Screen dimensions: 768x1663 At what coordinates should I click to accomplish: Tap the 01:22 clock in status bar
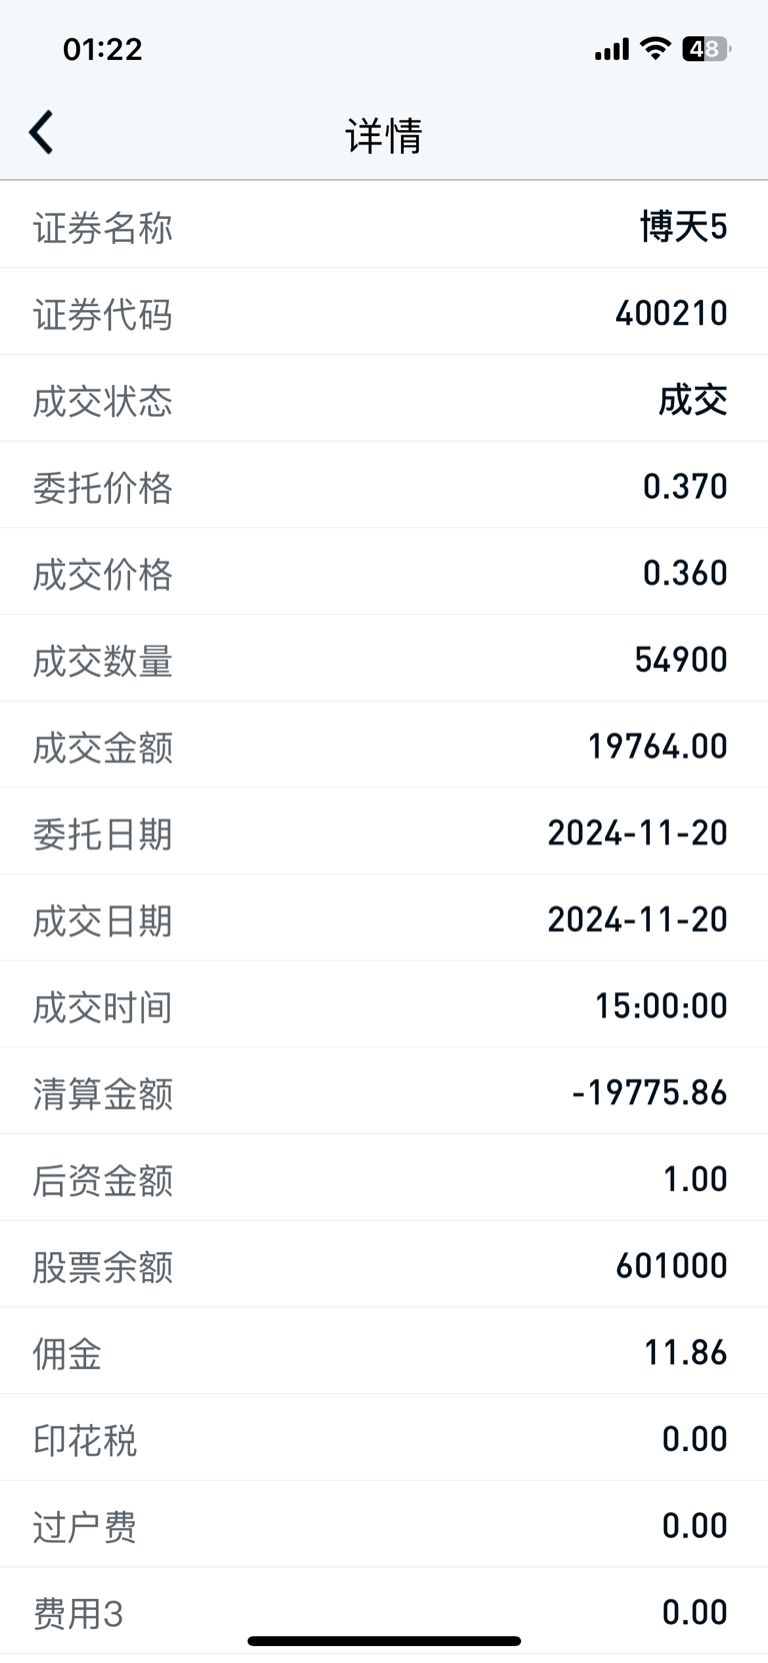[102, 49]
